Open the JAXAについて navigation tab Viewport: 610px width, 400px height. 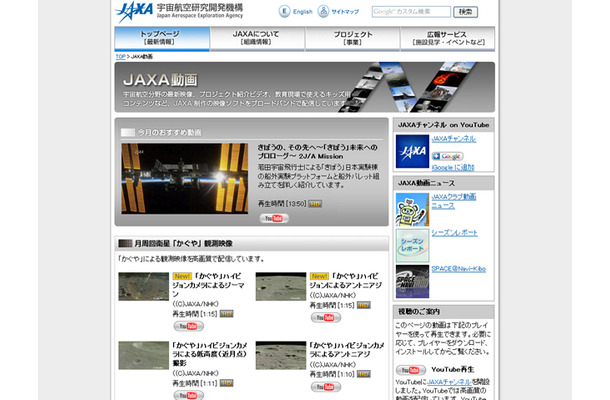pyautogui.click(x=257, y=38)
